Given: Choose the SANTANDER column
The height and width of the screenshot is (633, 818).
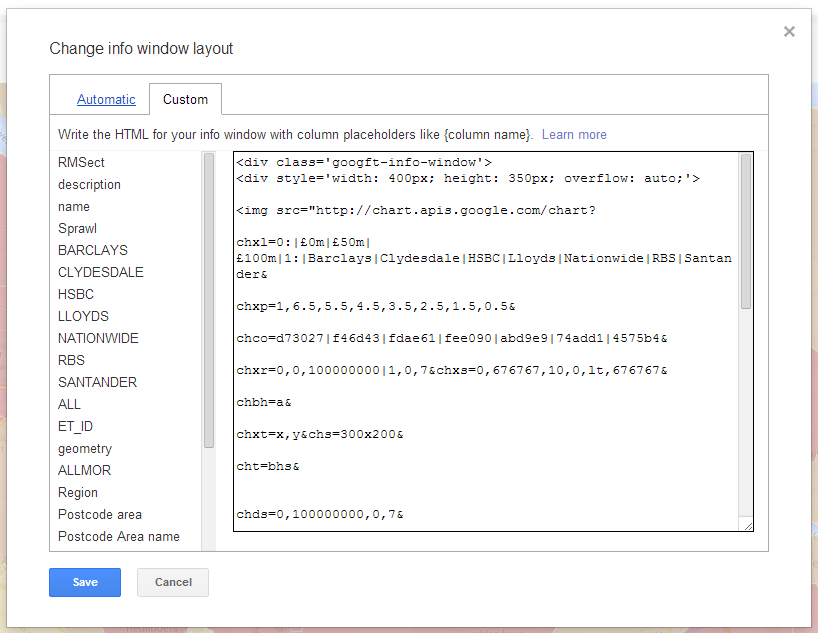Looking at the screenshot, I should point(97,383).
